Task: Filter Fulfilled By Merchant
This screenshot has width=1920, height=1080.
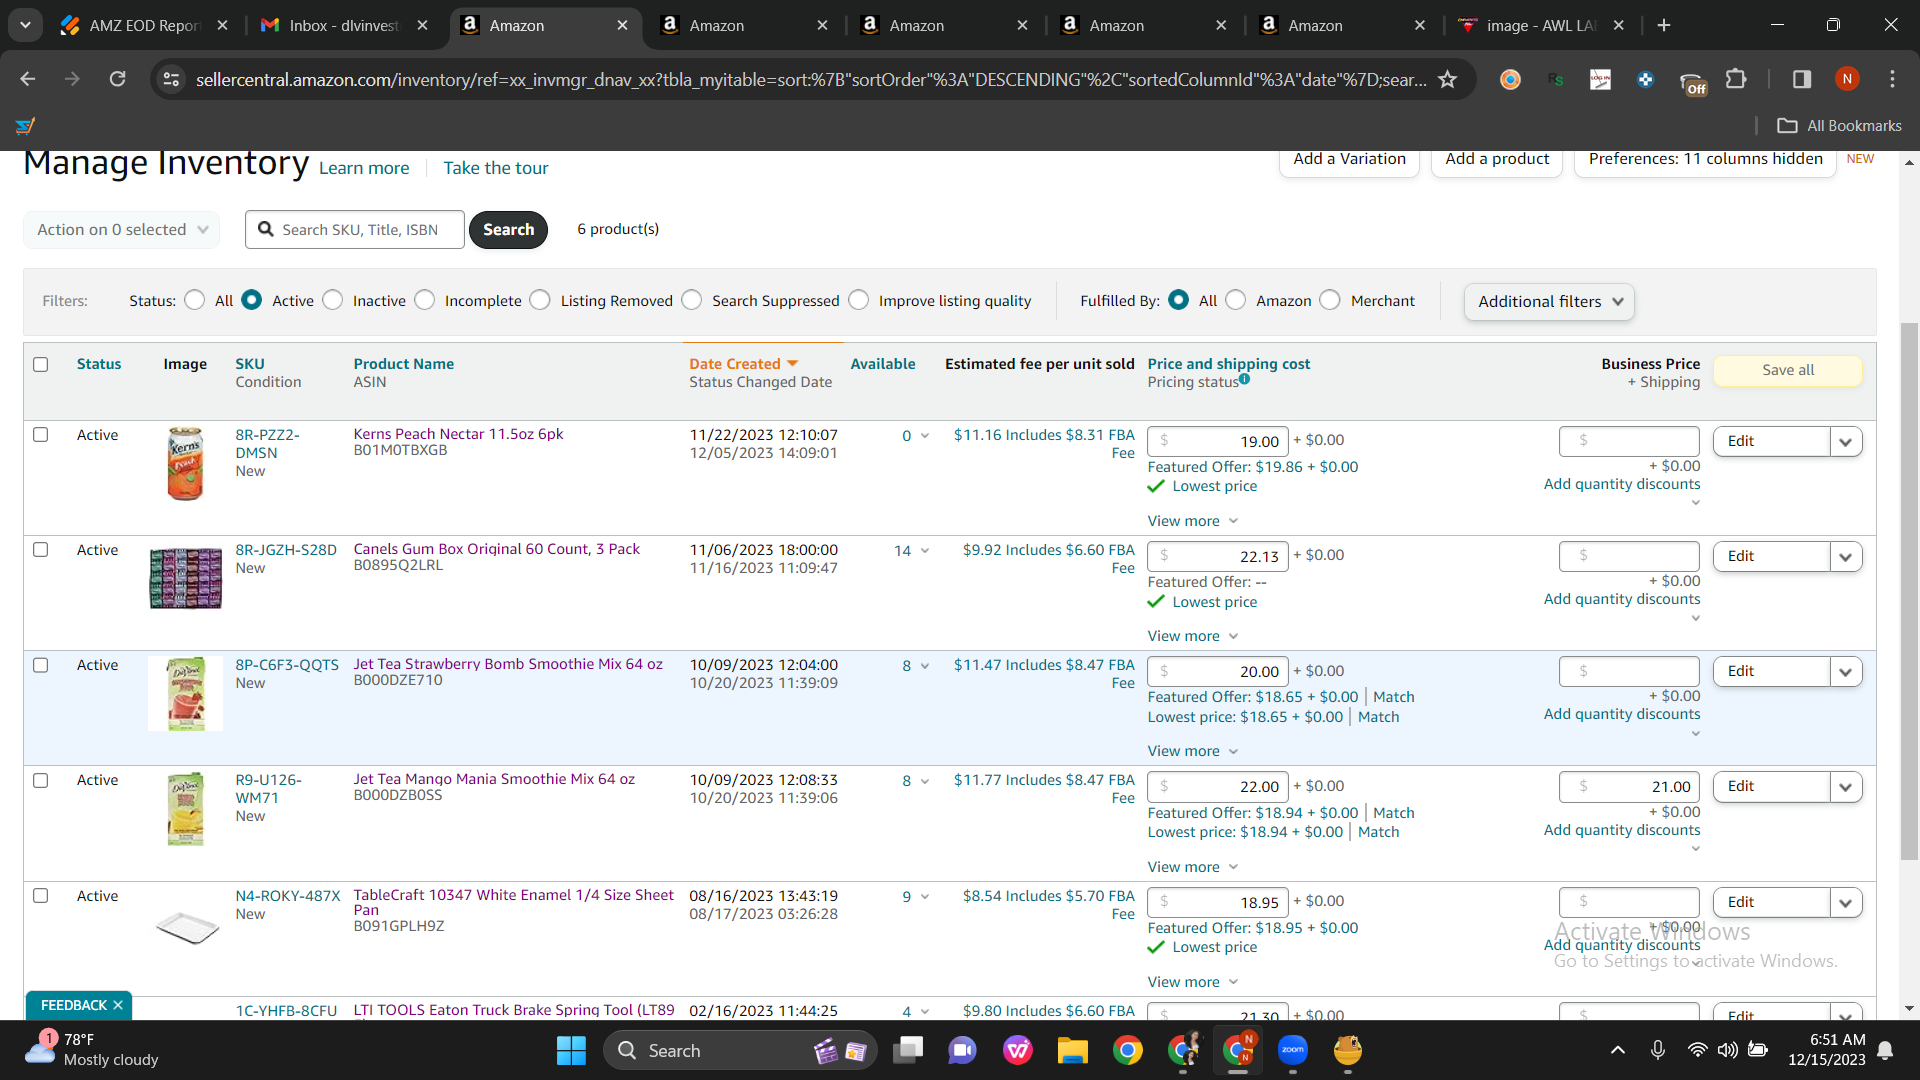Action: point(1330,300)
